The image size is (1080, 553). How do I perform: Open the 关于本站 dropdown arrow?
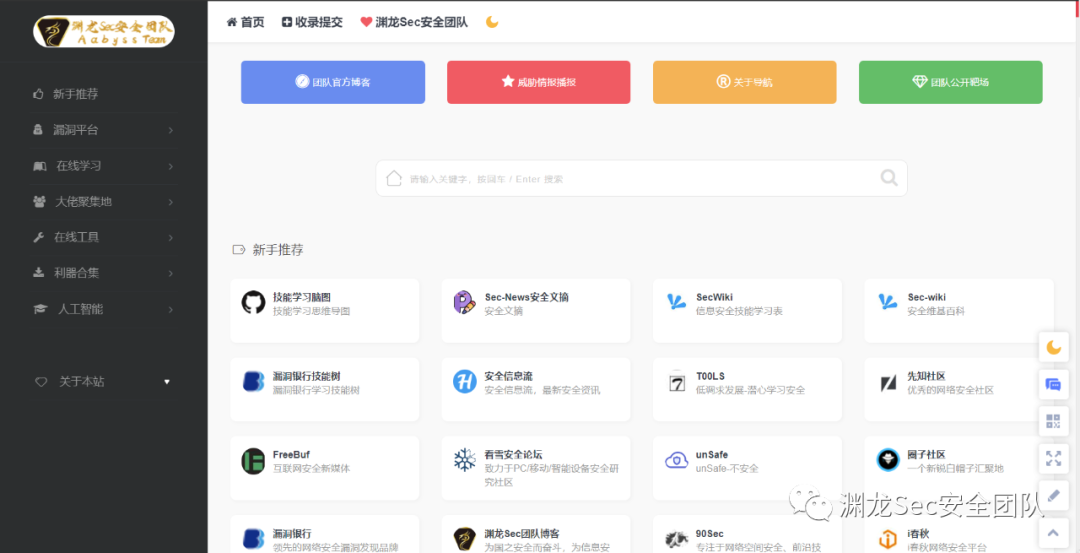coord(167,382)
